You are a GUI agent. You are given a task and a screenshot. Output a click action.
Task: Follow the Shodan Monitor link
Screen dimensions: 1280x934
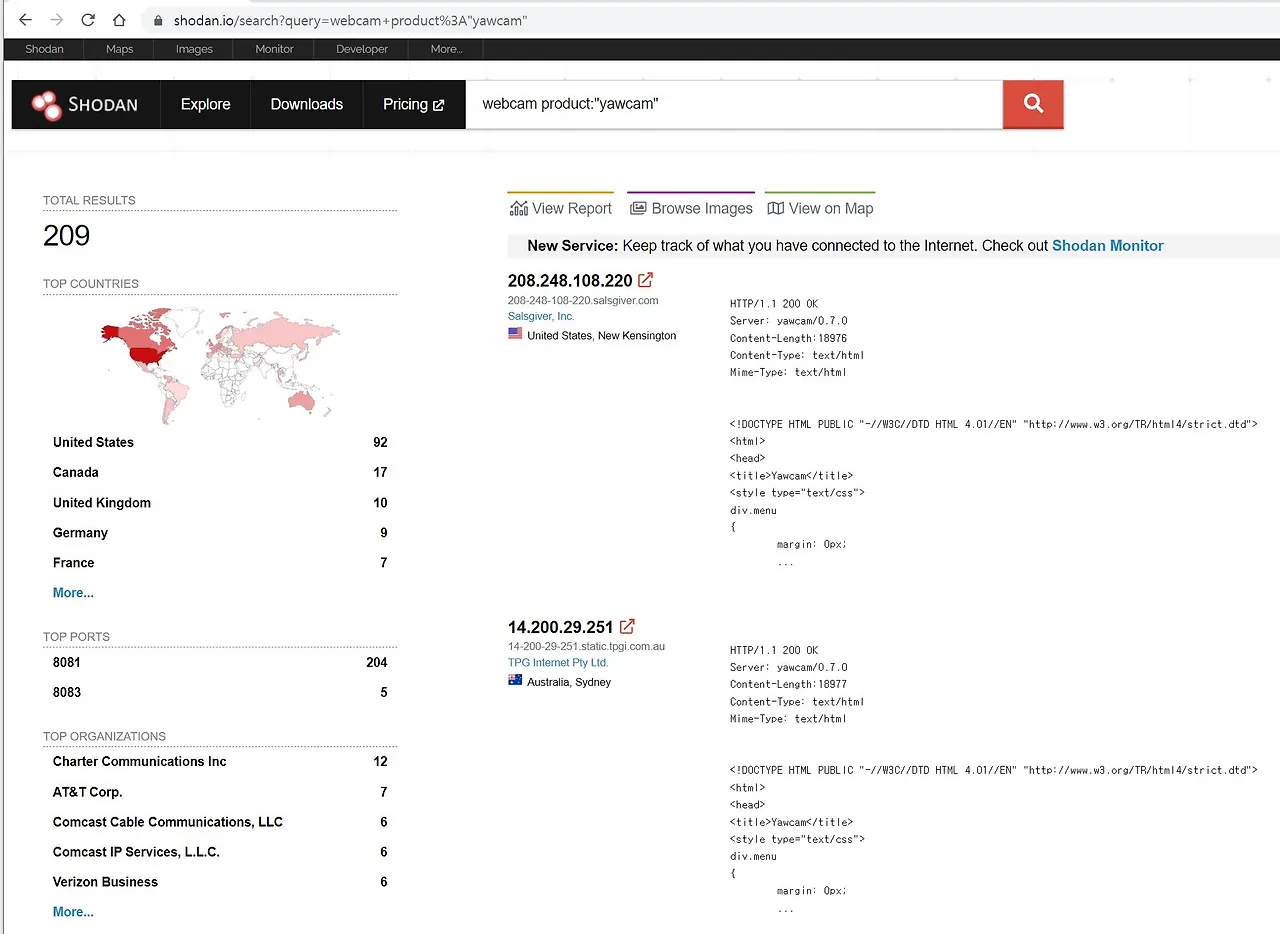tap(1108, 246)
